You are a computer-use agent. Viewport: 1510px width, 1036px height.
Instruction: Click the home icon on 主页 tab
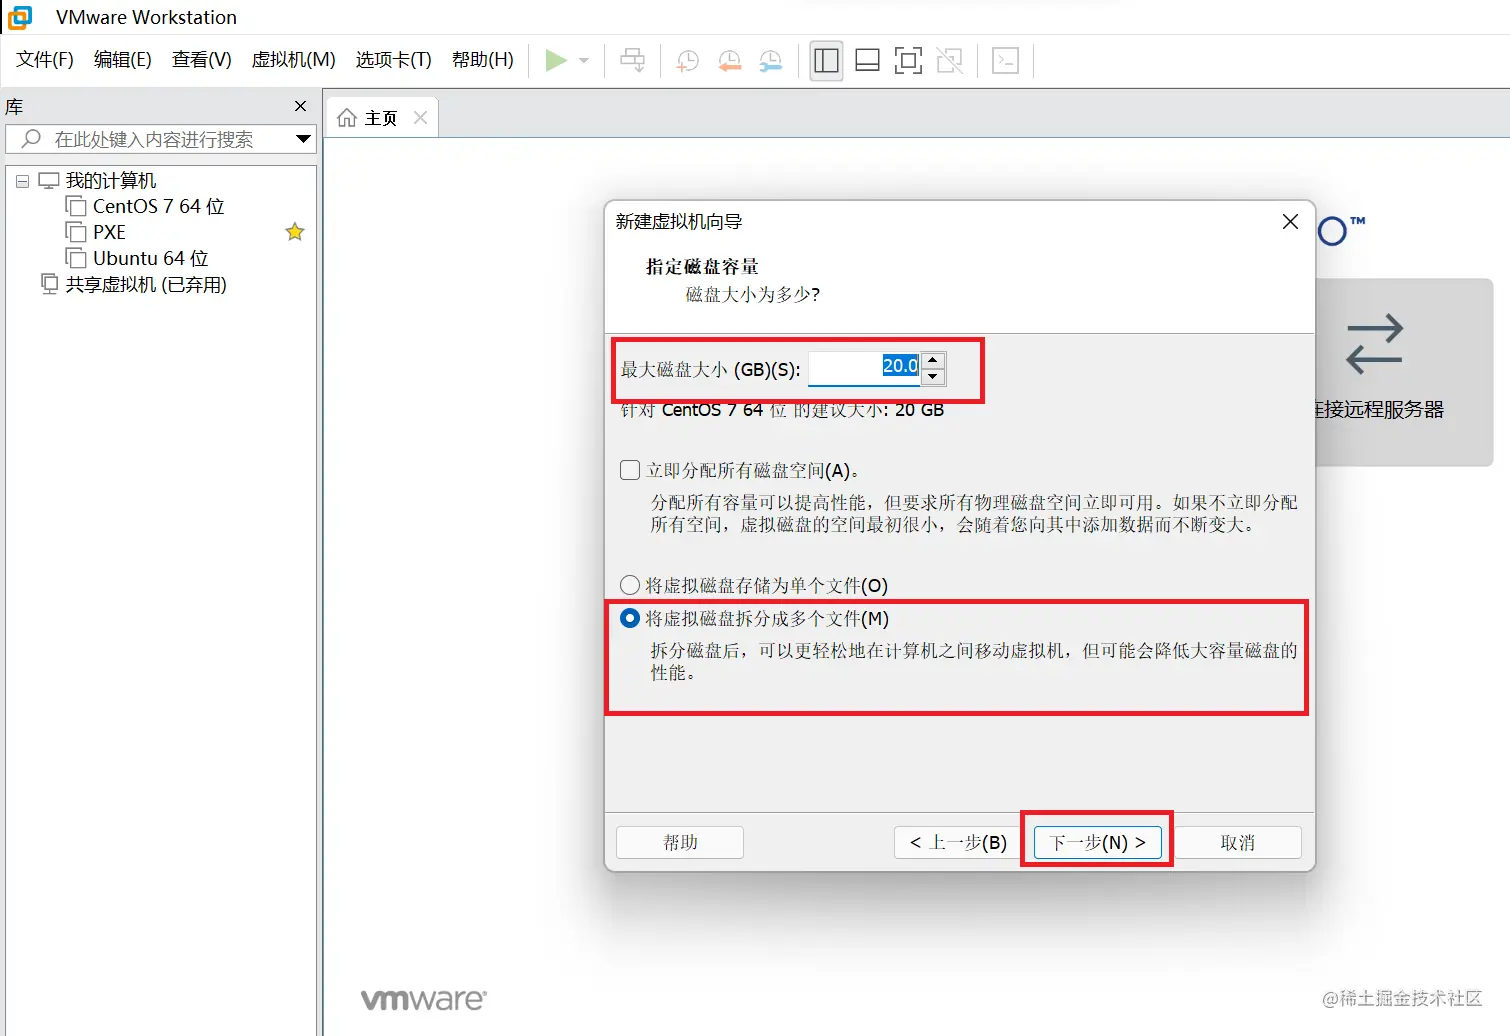347,118
